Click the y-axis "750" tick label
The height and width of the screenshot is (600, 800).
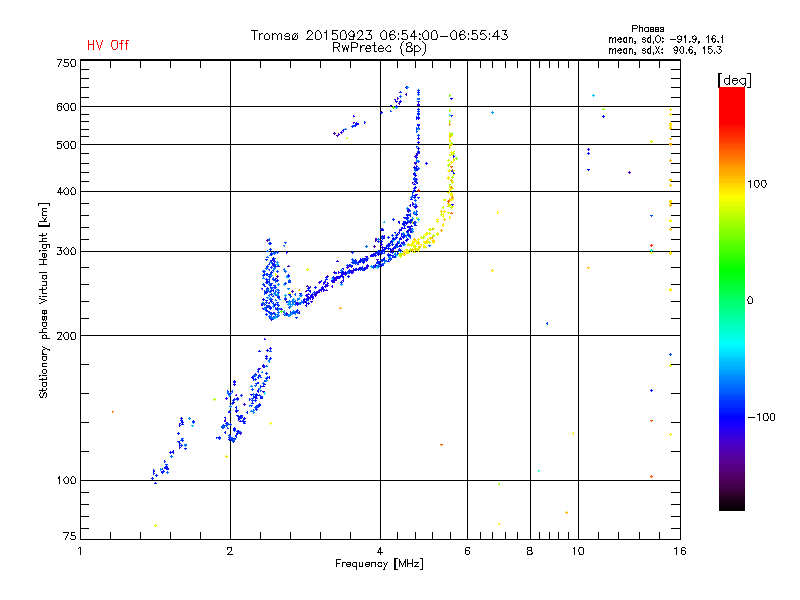[x=66, y=63]
